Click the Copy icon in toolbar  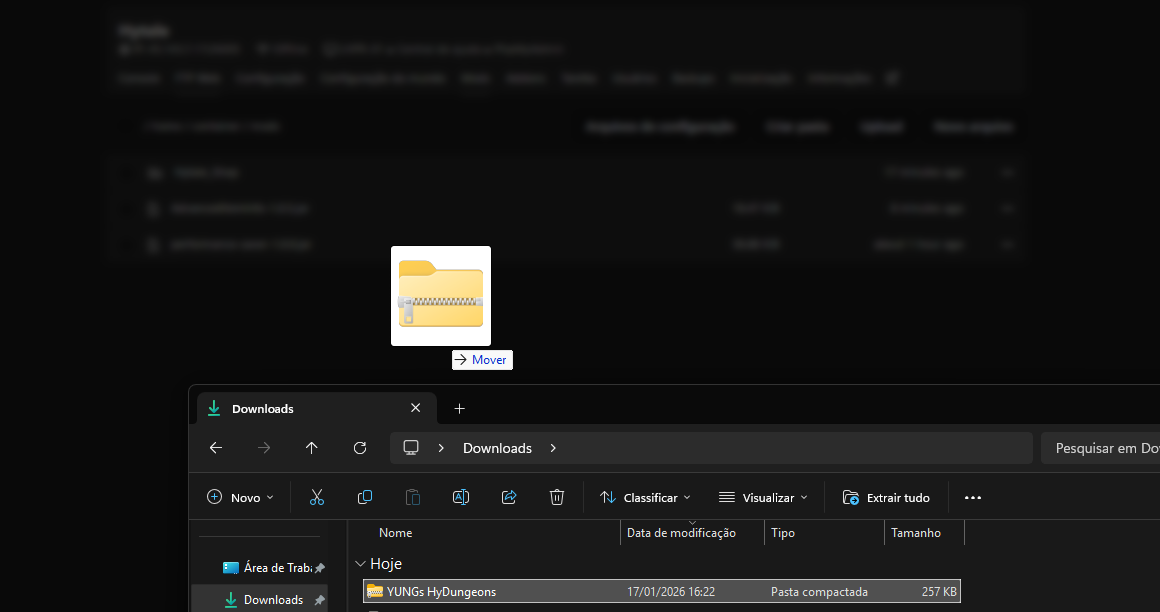click(x=365, y=497)
